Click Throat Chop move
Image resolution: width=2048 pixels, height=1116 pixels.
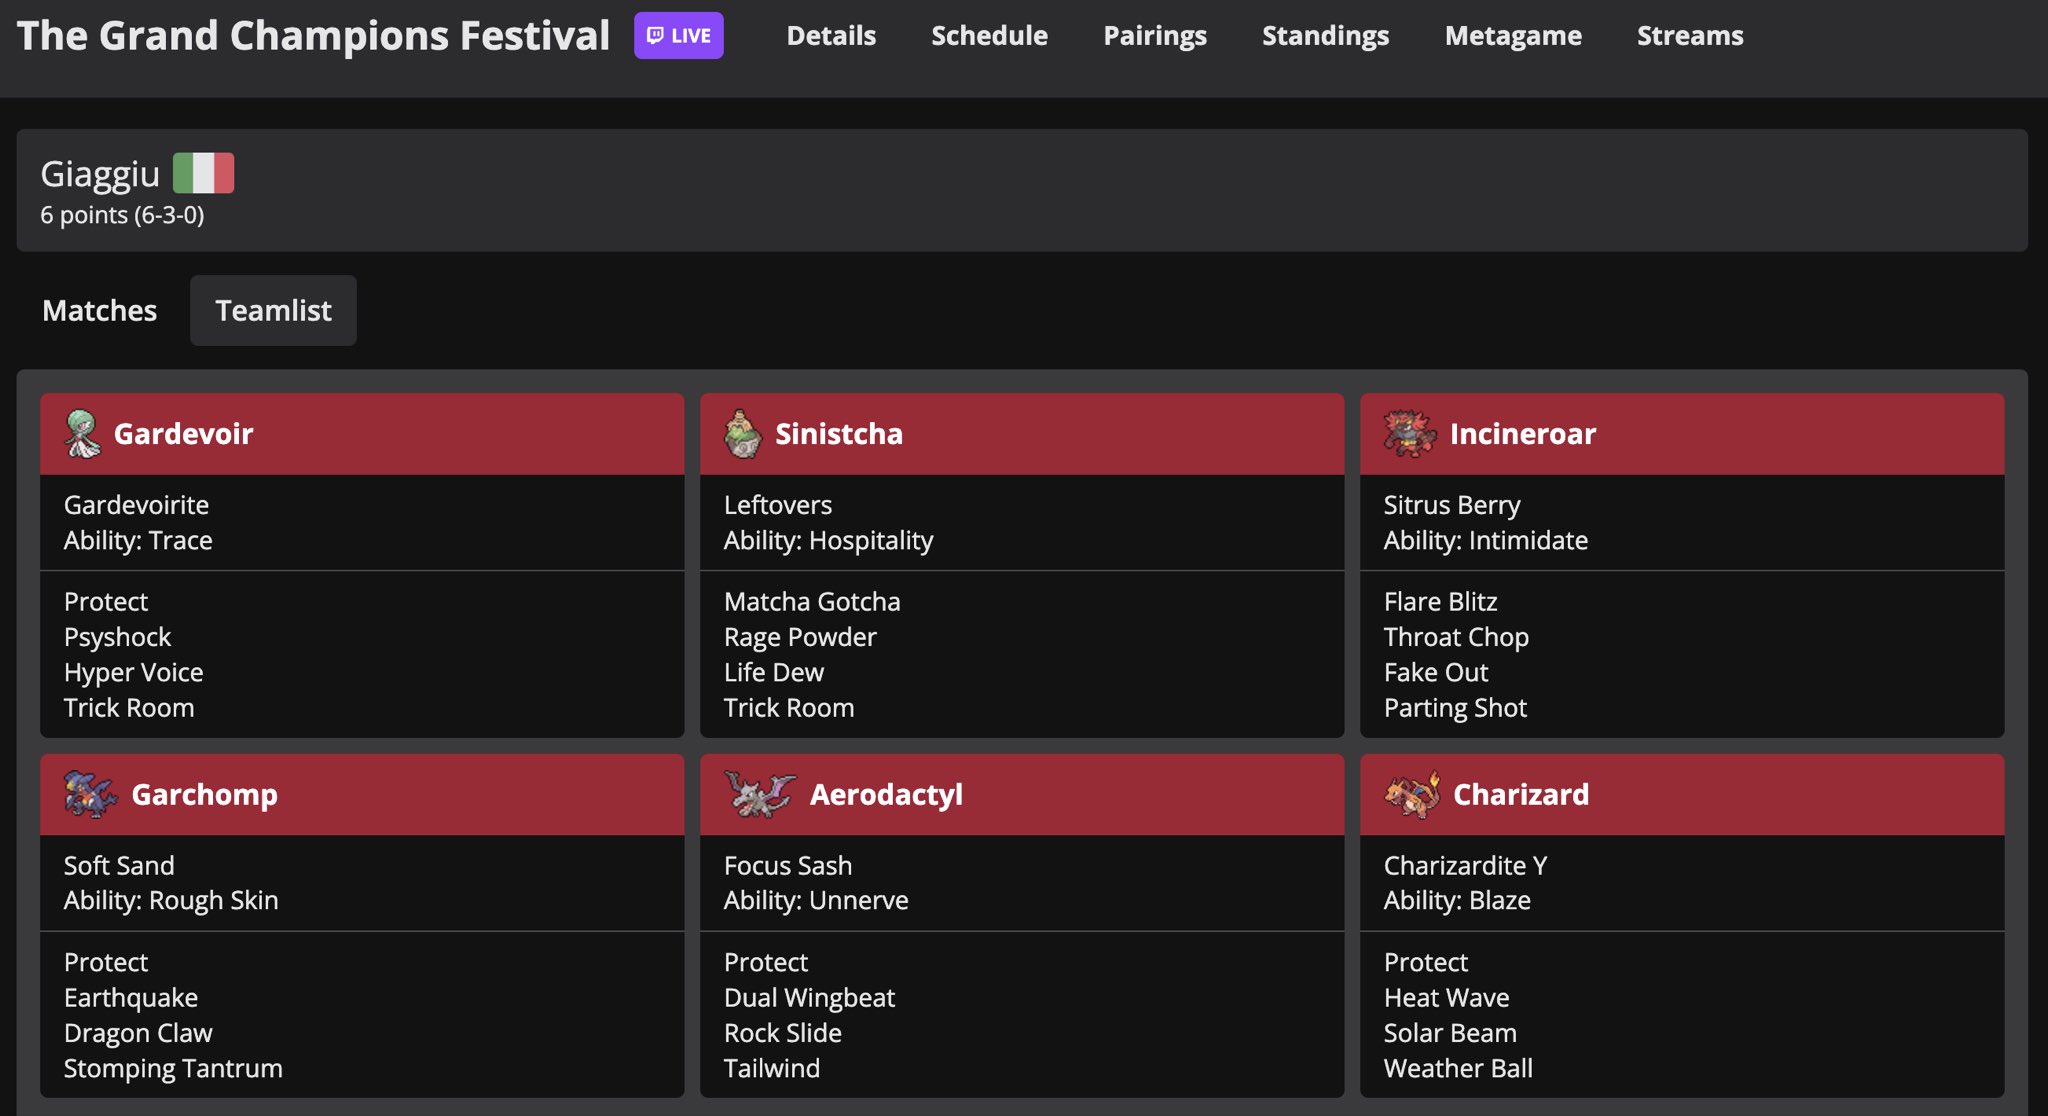pos(1456,637)
